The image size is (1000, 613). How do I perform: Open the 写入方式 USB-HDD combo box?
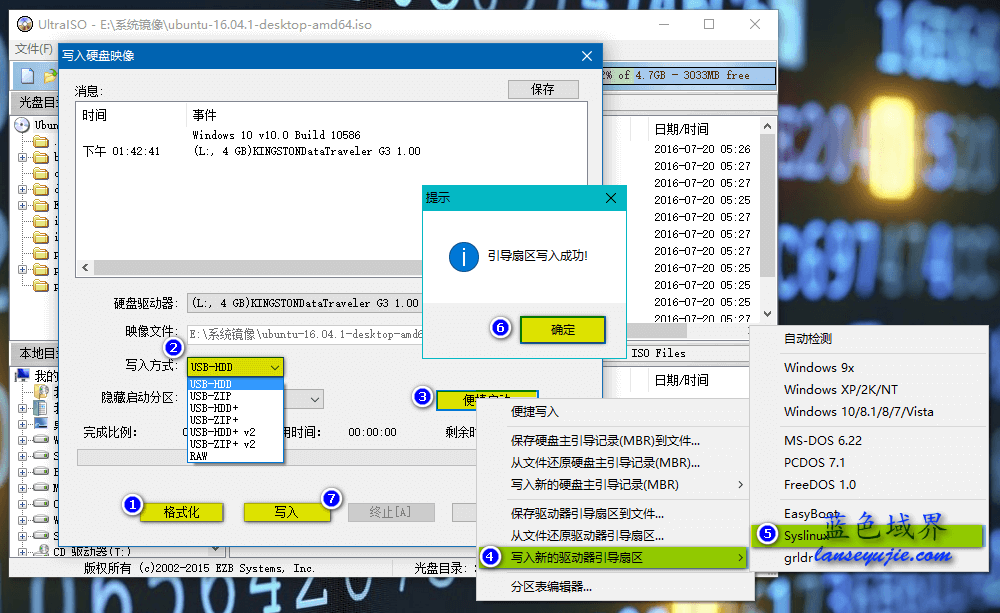coord(235,367)
